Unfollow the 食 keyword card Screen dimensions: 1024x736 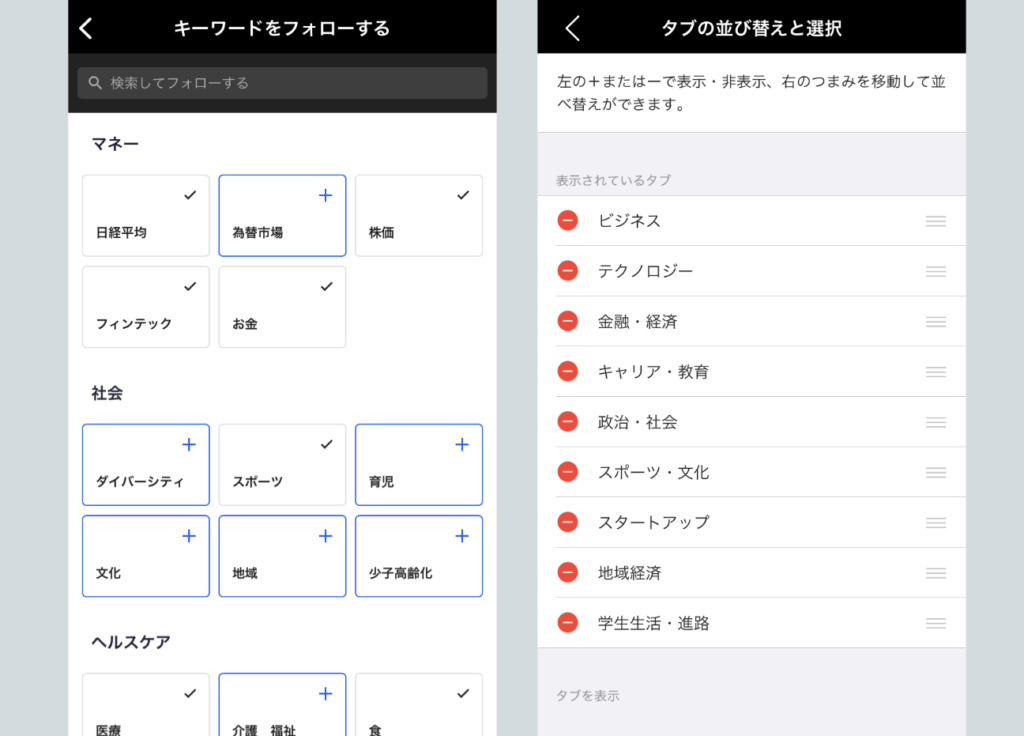(419, 705)
